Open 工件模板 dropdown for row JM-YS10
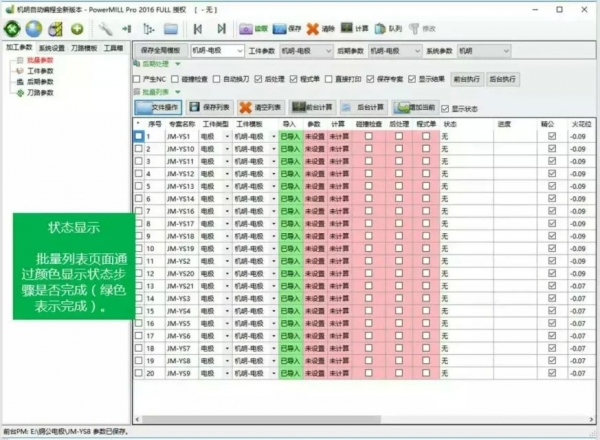 point(274,149)
